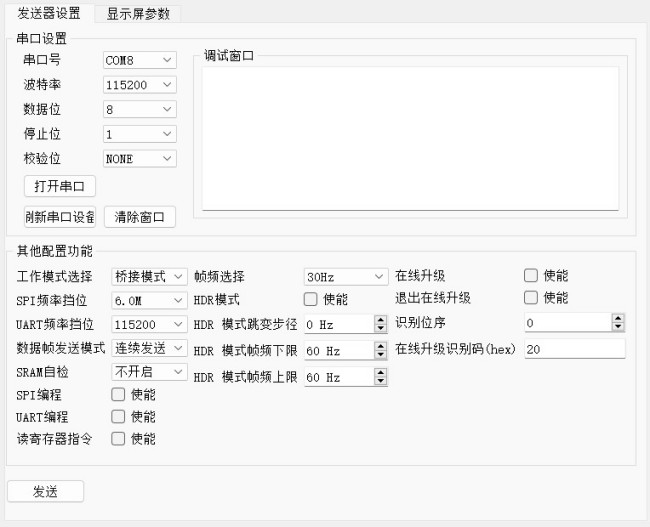Image resolution: width=650 pixels, height=527 pixels.
Task: Expand the 波特率 115200 dropdown
Action: pos(140,86)
